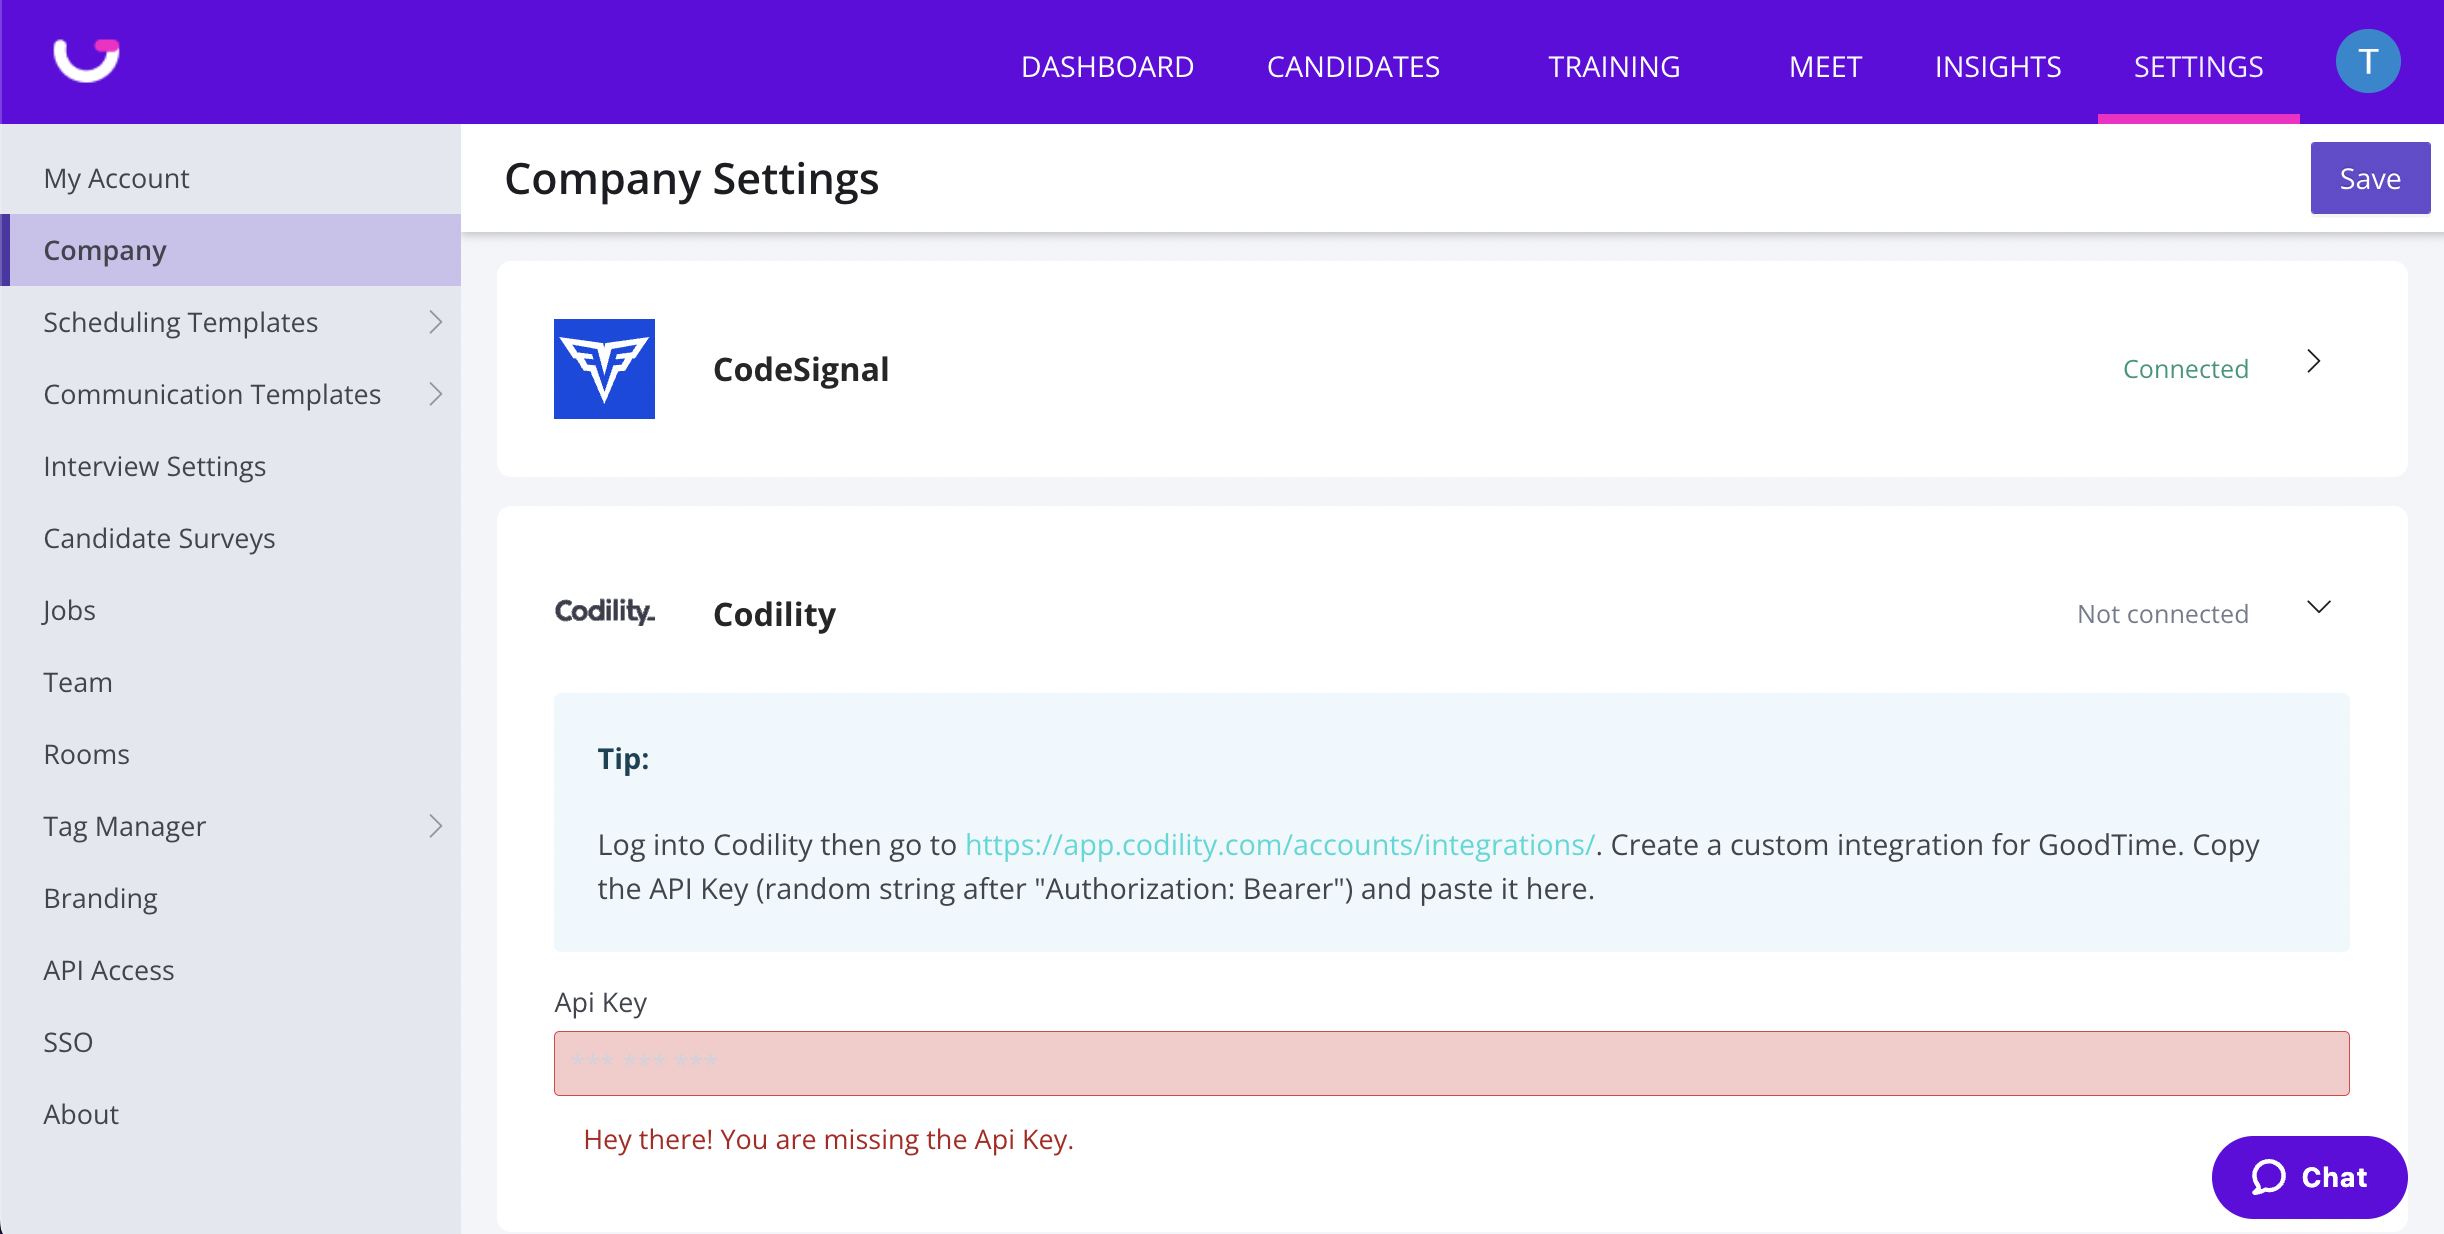Viewport: 2444px width, 1234px height.
Task: Go to the Dashboard tab
Action: pyautogui.click(x=1107, y=67)
